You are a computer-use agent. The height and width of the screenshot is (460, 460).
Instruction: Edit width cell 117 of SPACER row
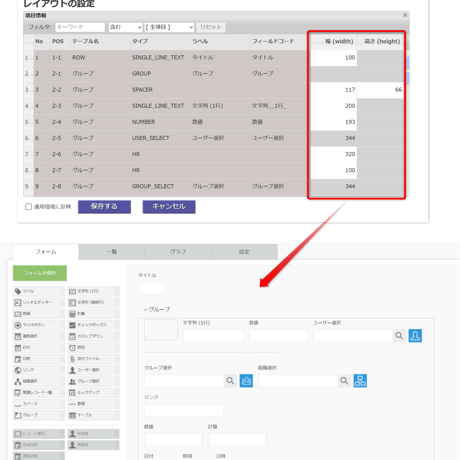(334, 90)
